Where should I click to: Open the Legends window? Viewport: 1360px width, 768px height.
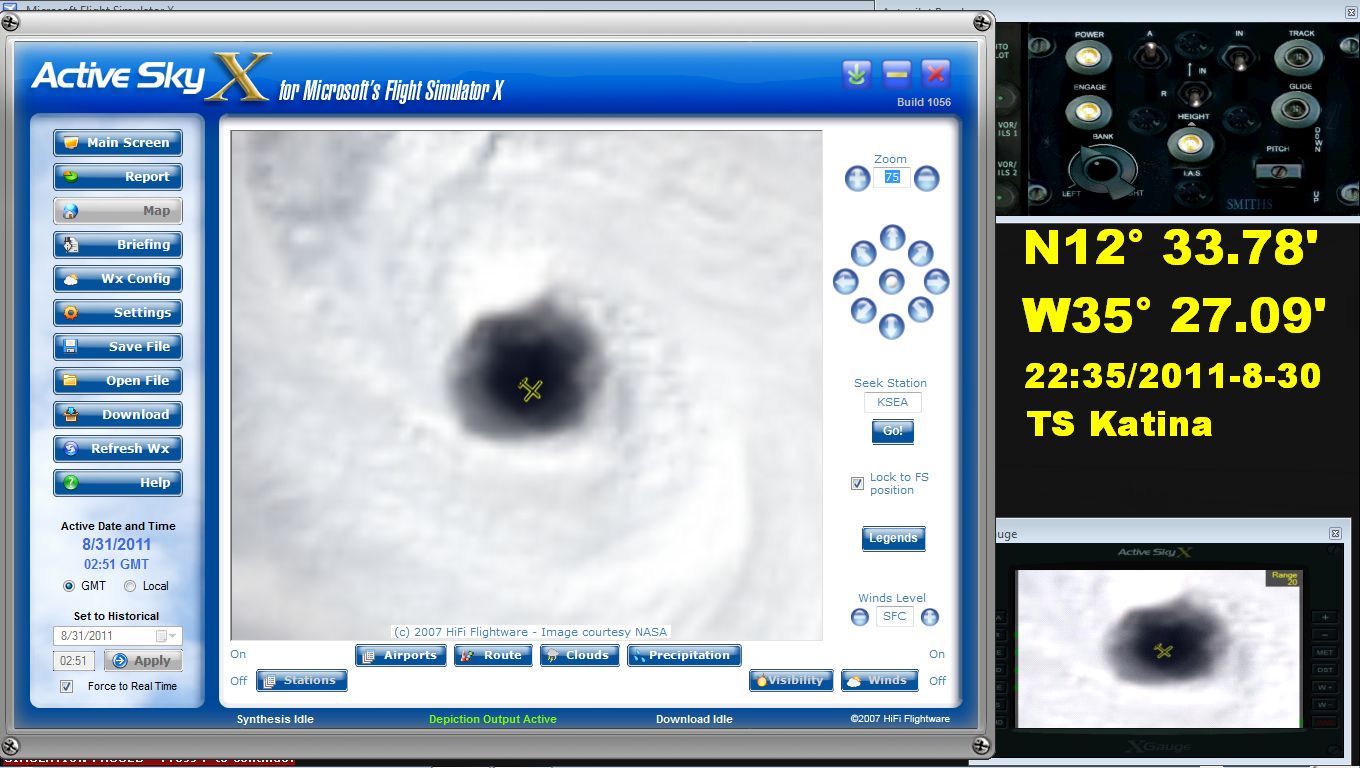(893, 538)
